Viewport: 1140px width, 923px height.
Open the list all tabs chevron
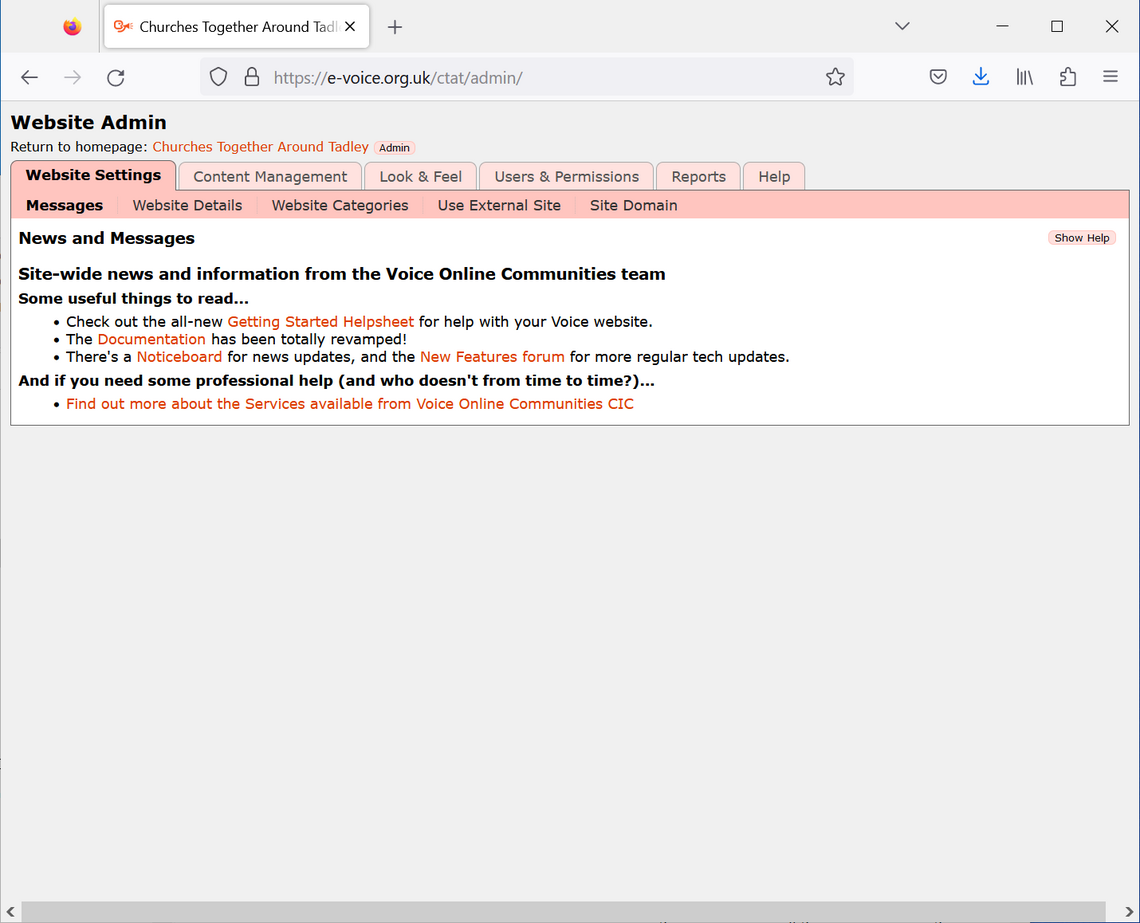(x=902, y=26)
